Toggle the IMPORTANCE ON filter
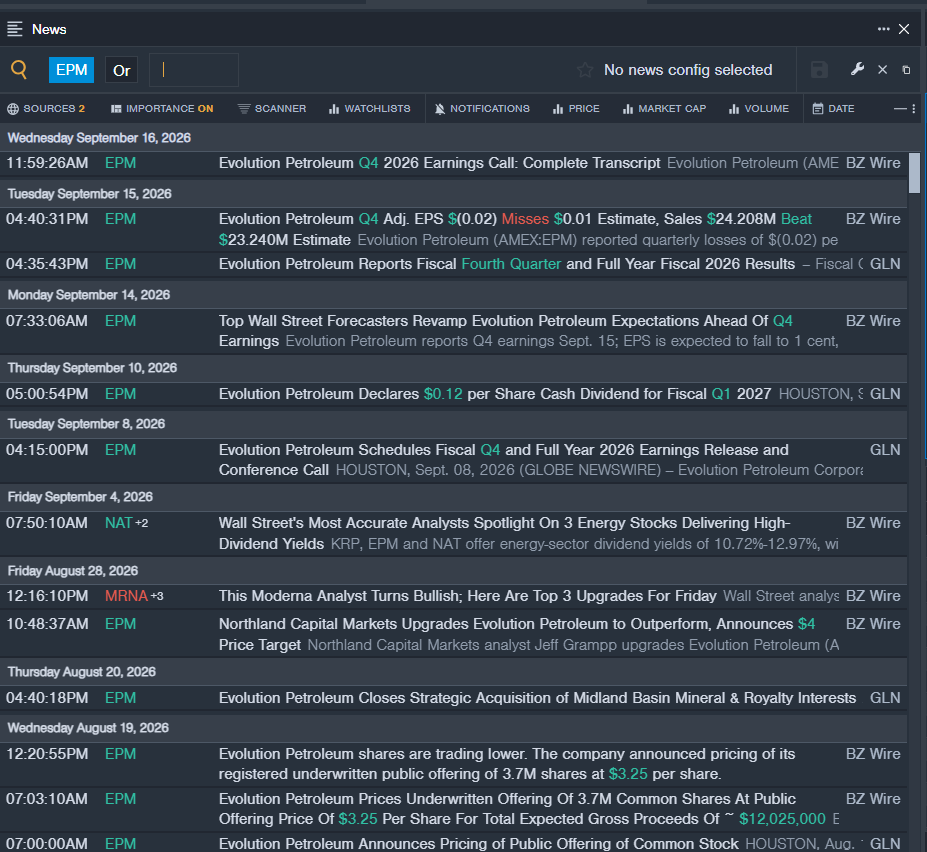Image resolution: width=927 pixels, height=852 pixels. 162,109
